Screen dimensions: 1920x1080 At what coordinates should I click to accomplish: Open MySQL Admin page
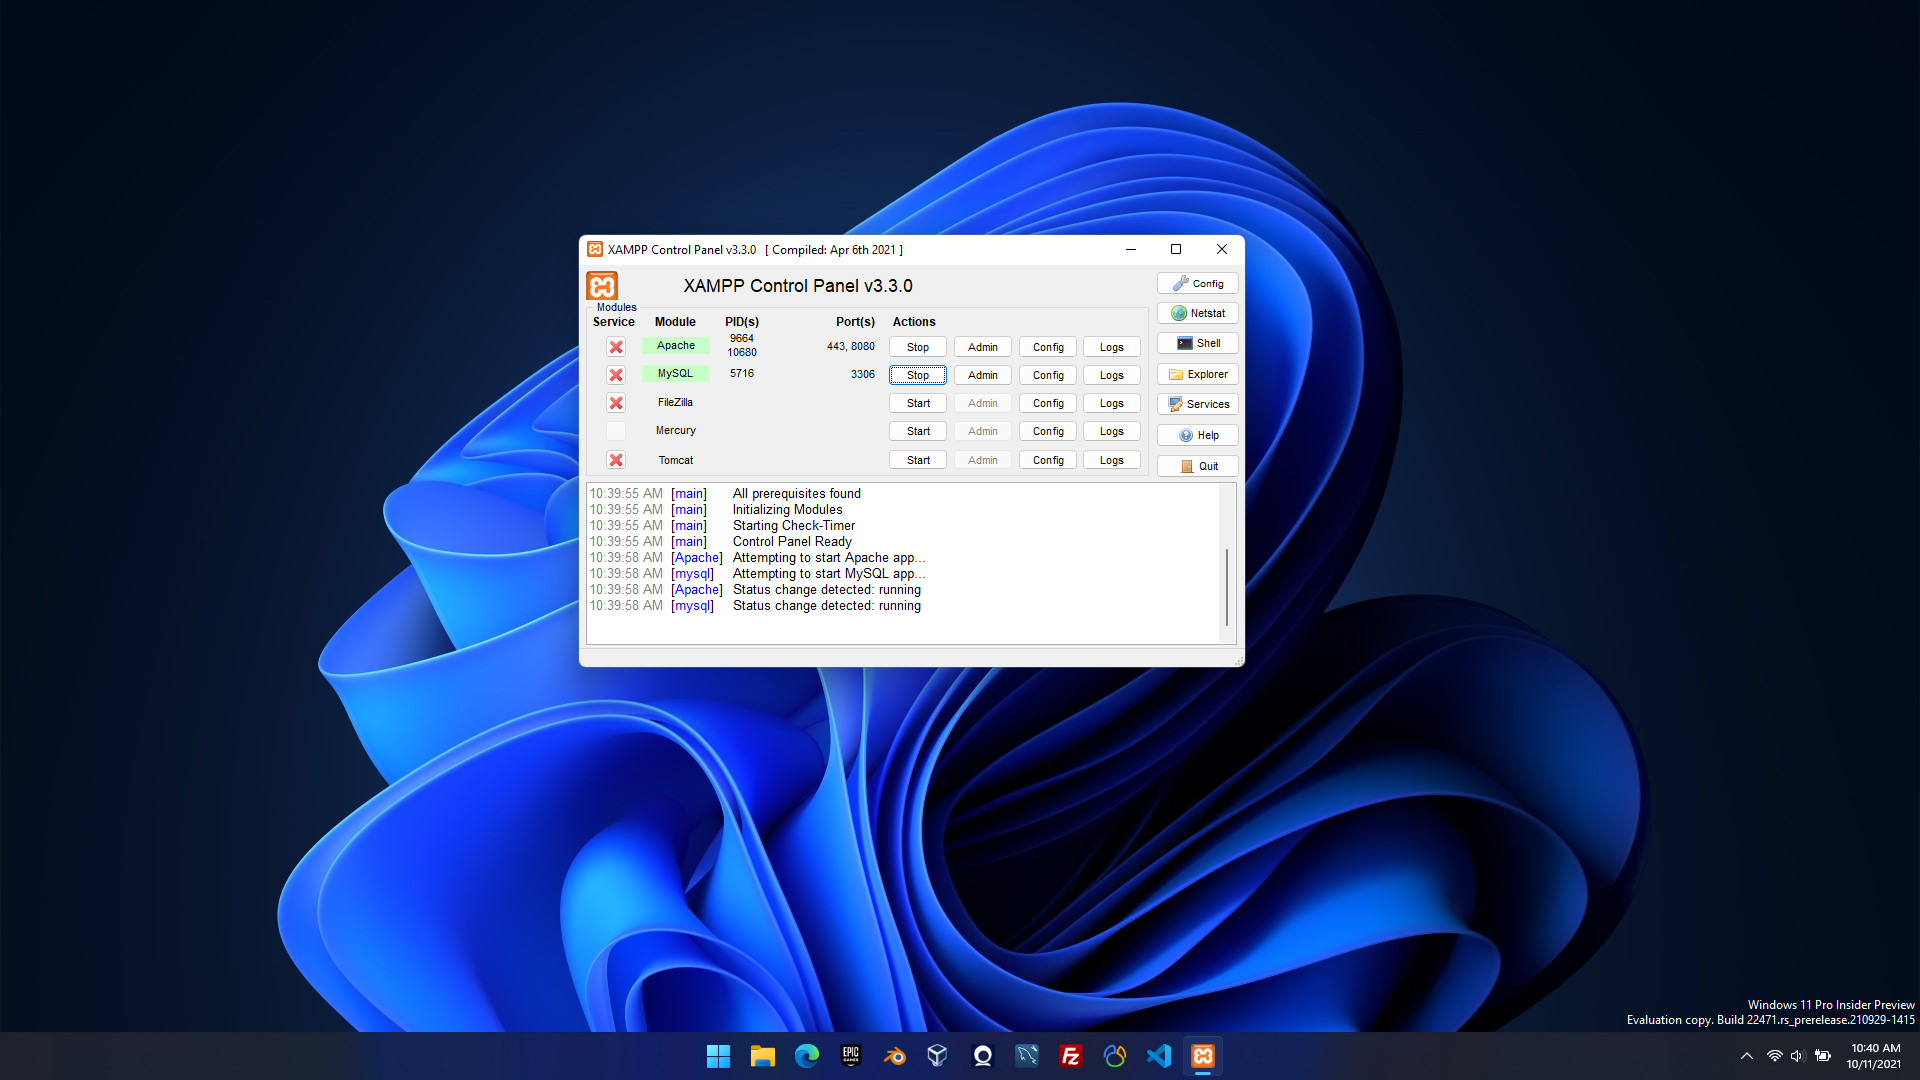tap(982, 375)
